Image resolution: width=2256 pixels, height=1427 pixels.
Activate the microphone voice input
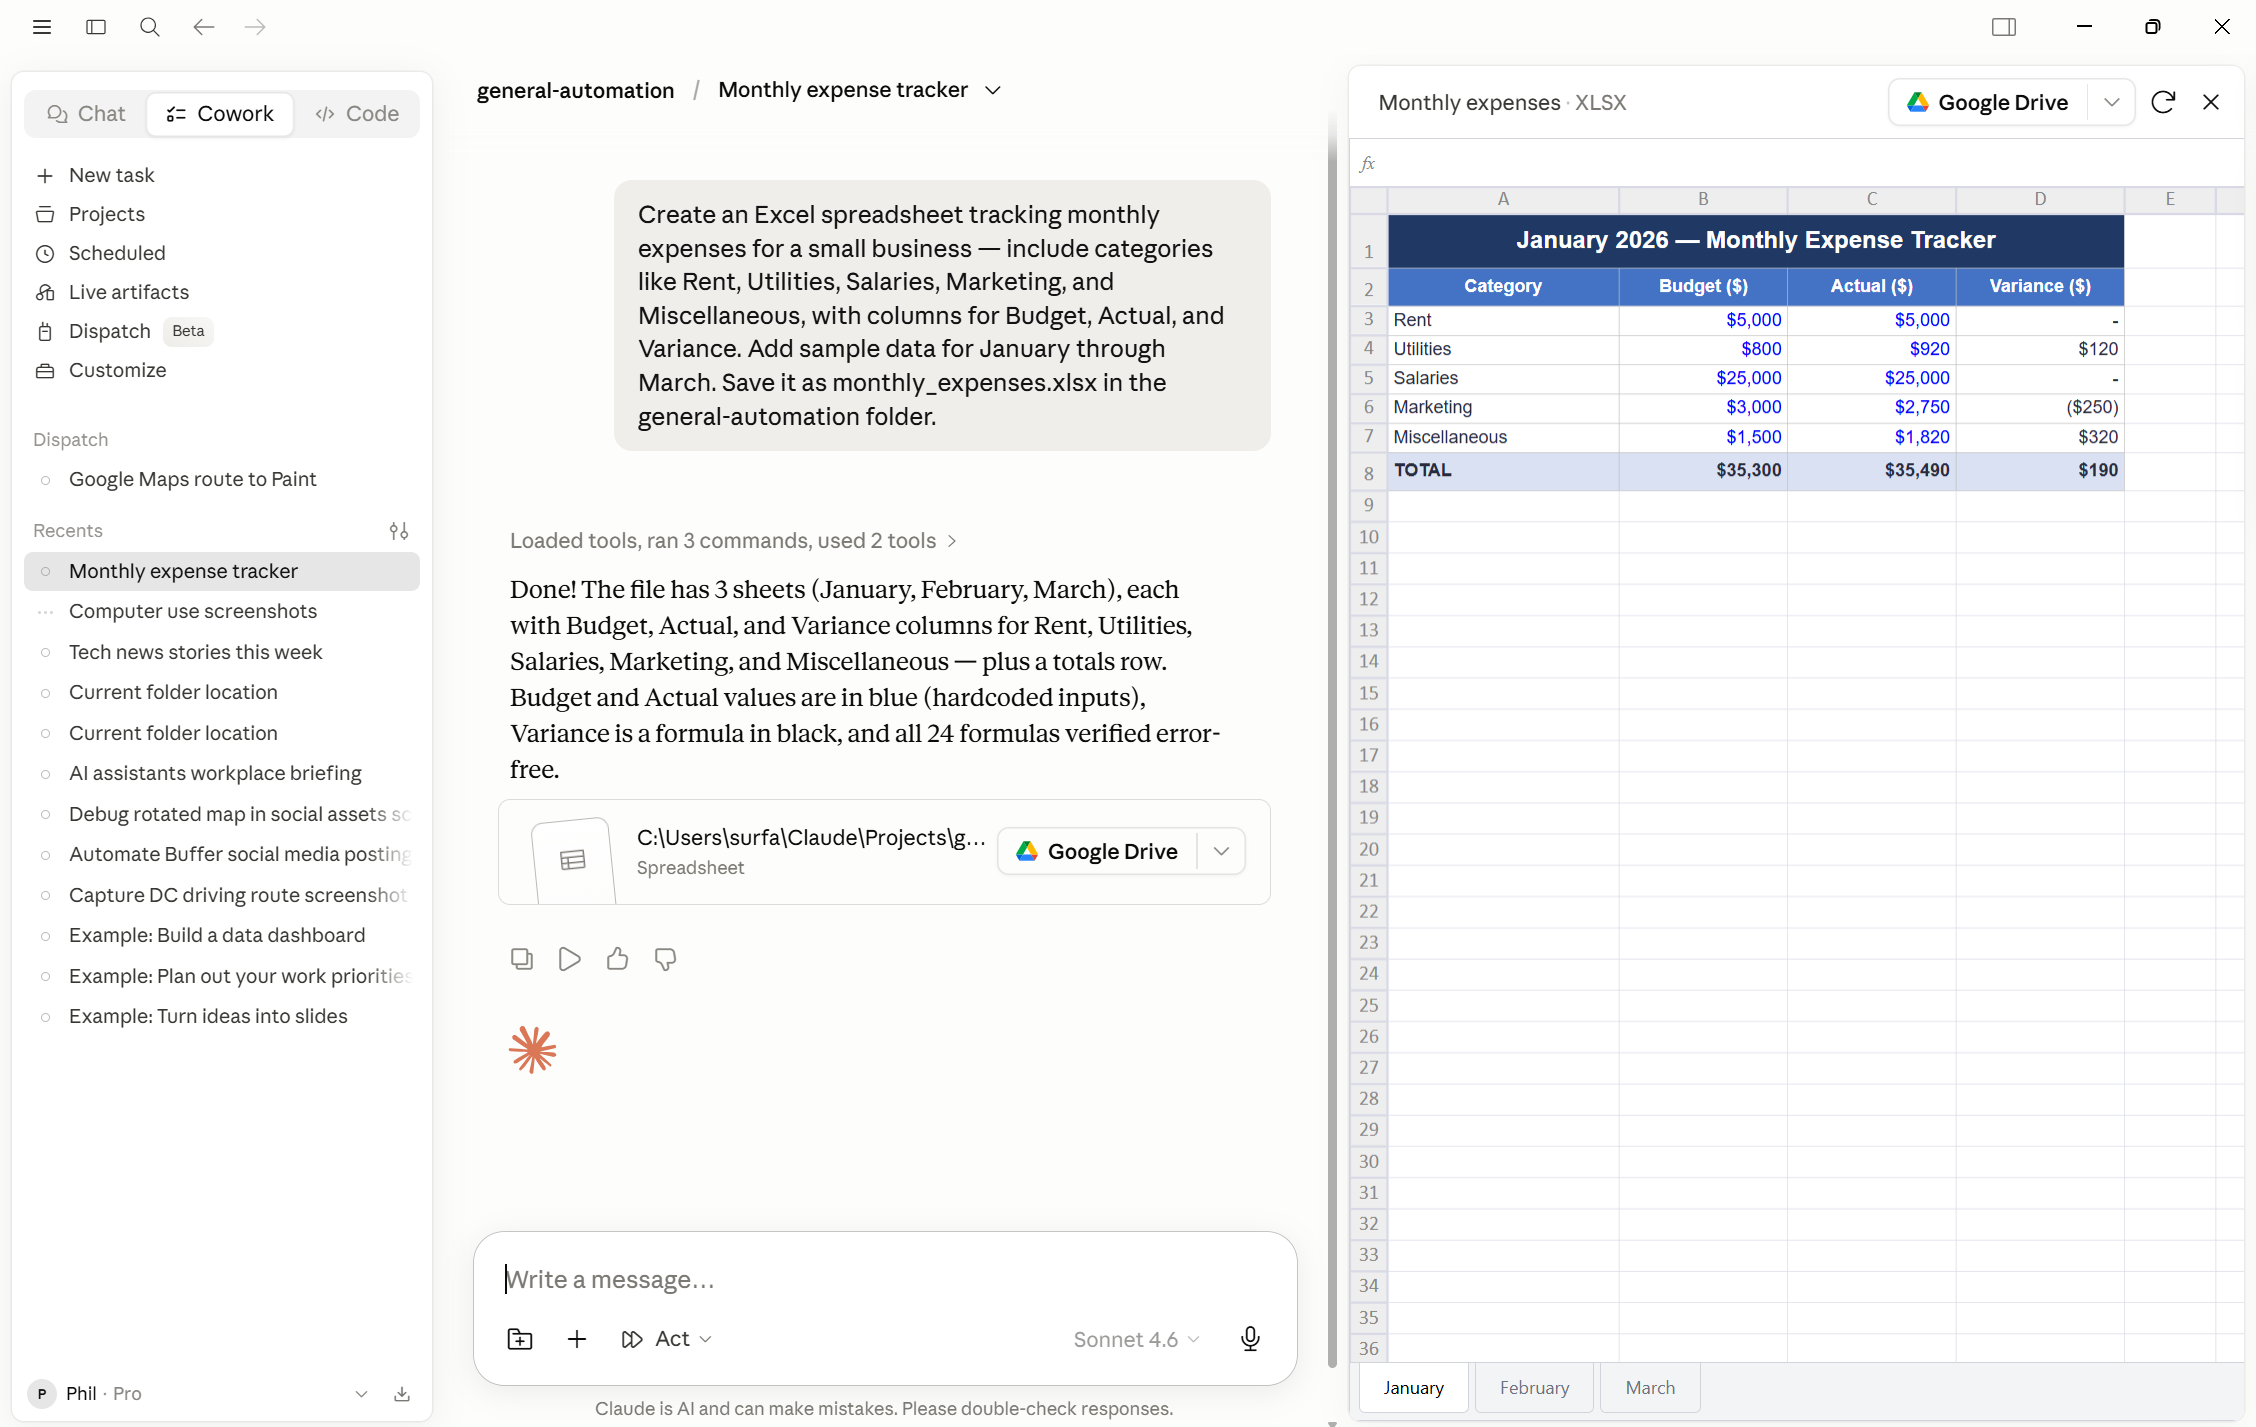[x=1250, y=1339]
